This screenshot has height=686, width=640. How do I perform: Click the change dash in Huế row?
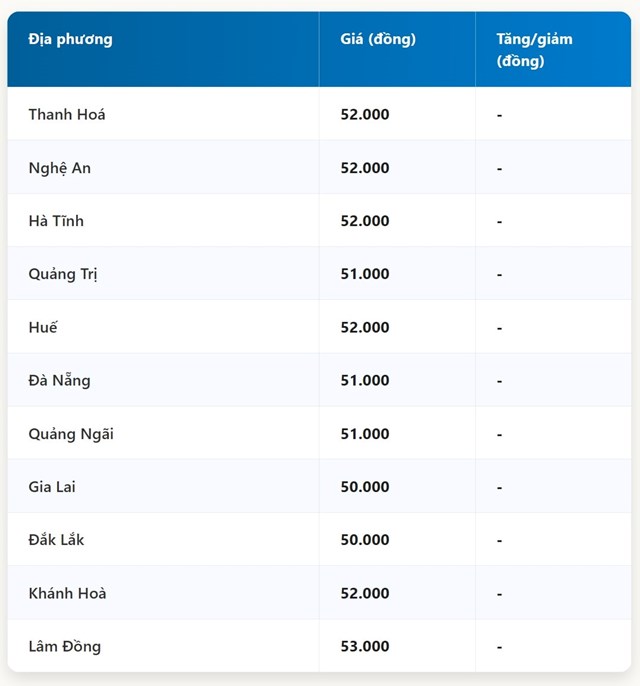coord(499,328)
